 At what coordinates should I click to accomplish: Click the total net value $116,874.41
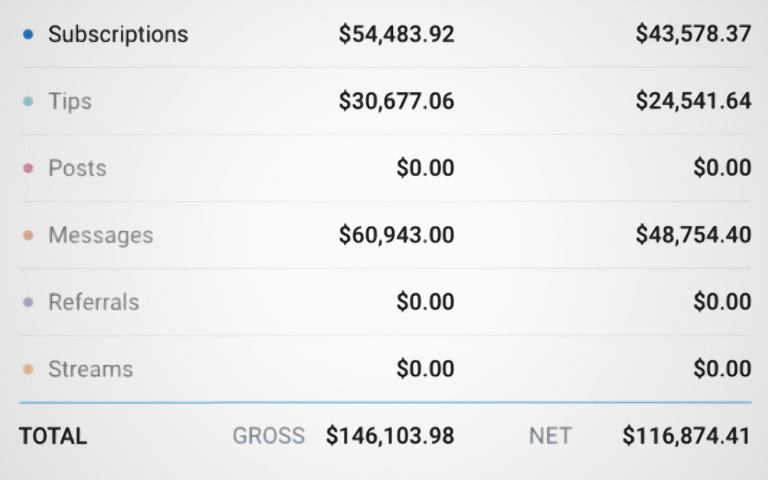point(686,436)
